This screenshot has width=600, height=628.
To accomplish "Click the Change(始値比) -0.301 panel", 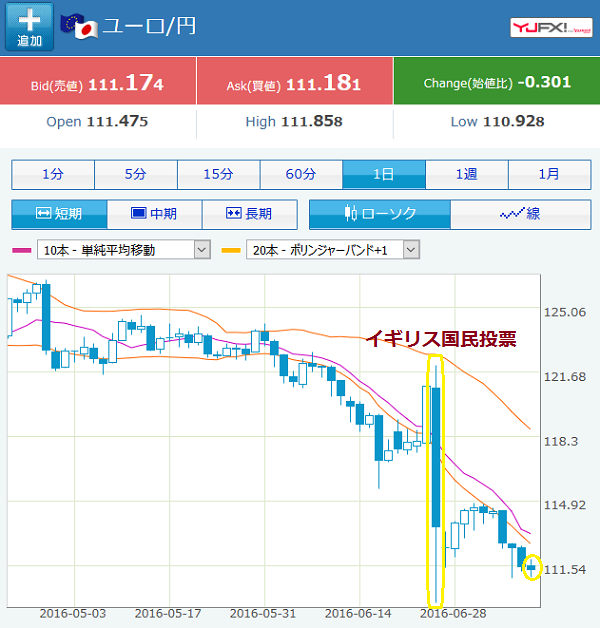I will point(497,81).
